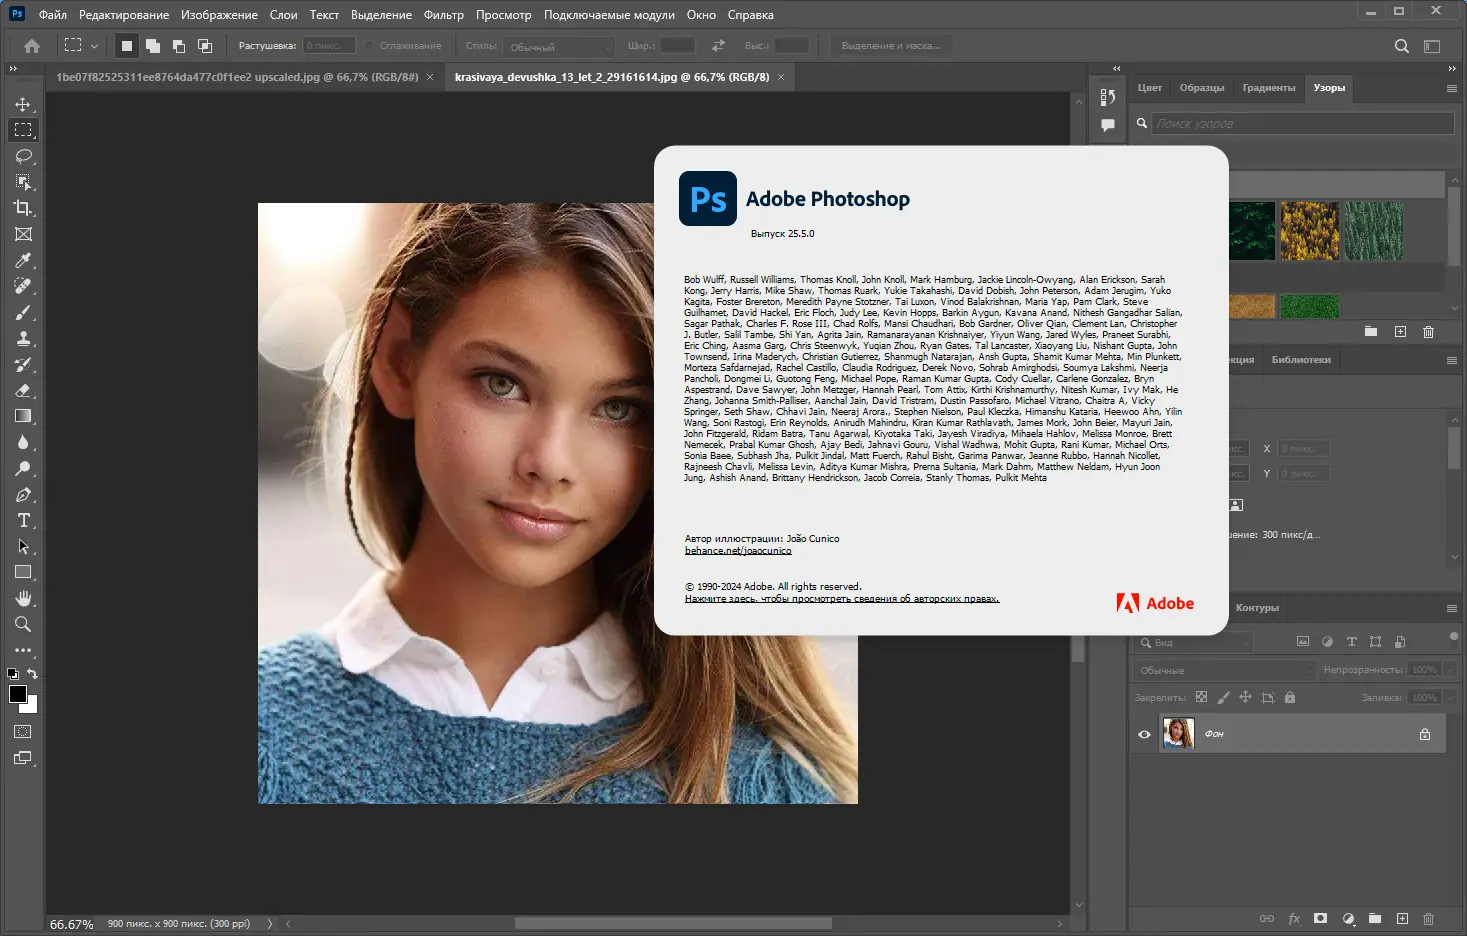This screenshot has width=1467, height=936.
Task: Open the Фильтр menu
Action: click(x=444, y=15)
